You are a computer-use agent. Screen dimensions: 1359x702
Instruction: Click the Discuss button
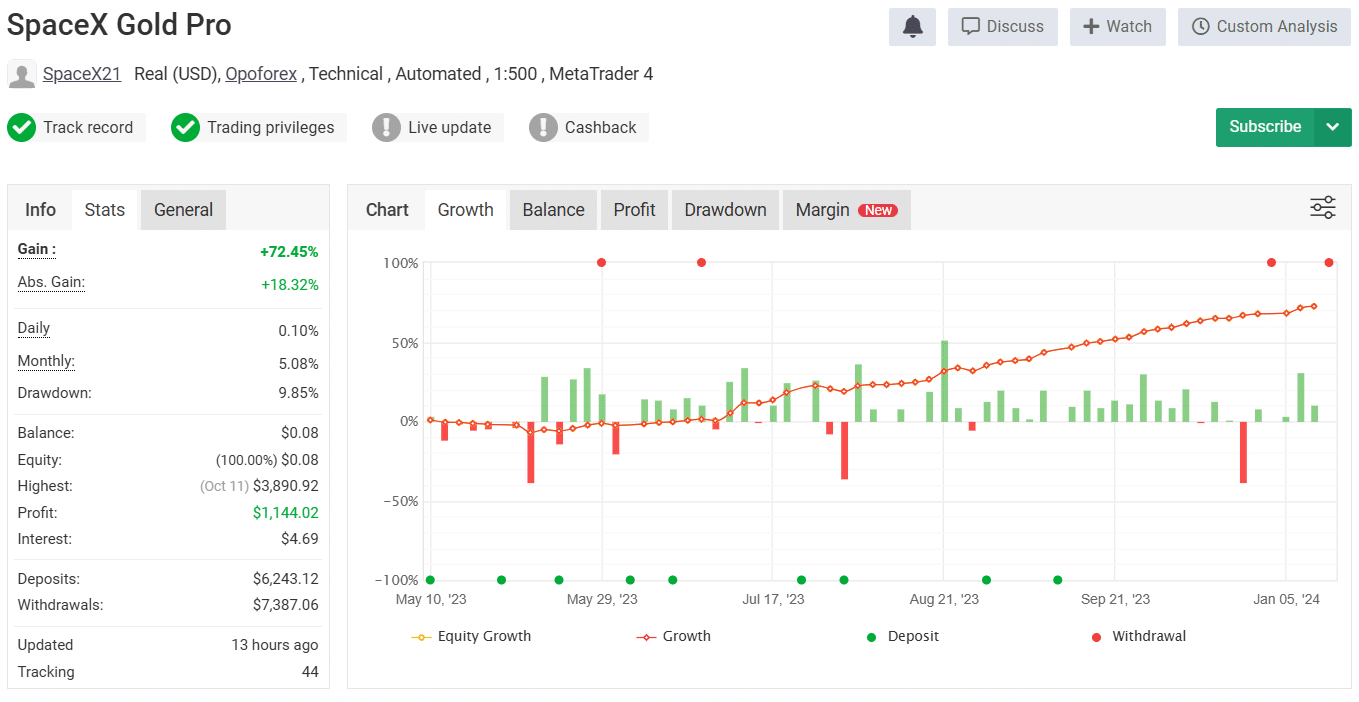click(1002, 27)
